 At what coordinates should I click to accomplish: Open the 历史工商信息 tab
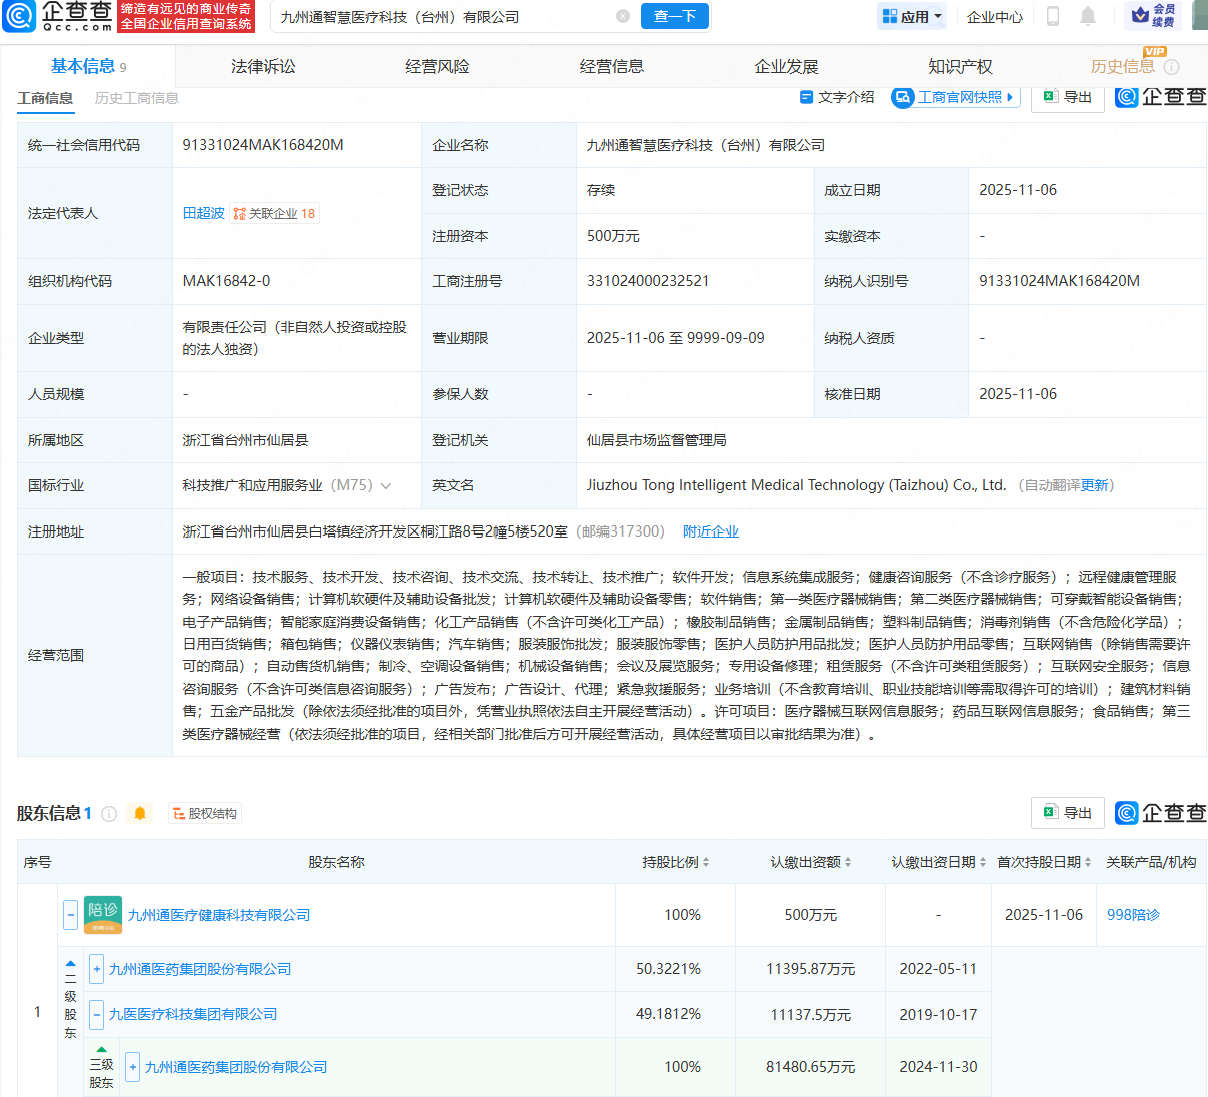click(137, 97)
